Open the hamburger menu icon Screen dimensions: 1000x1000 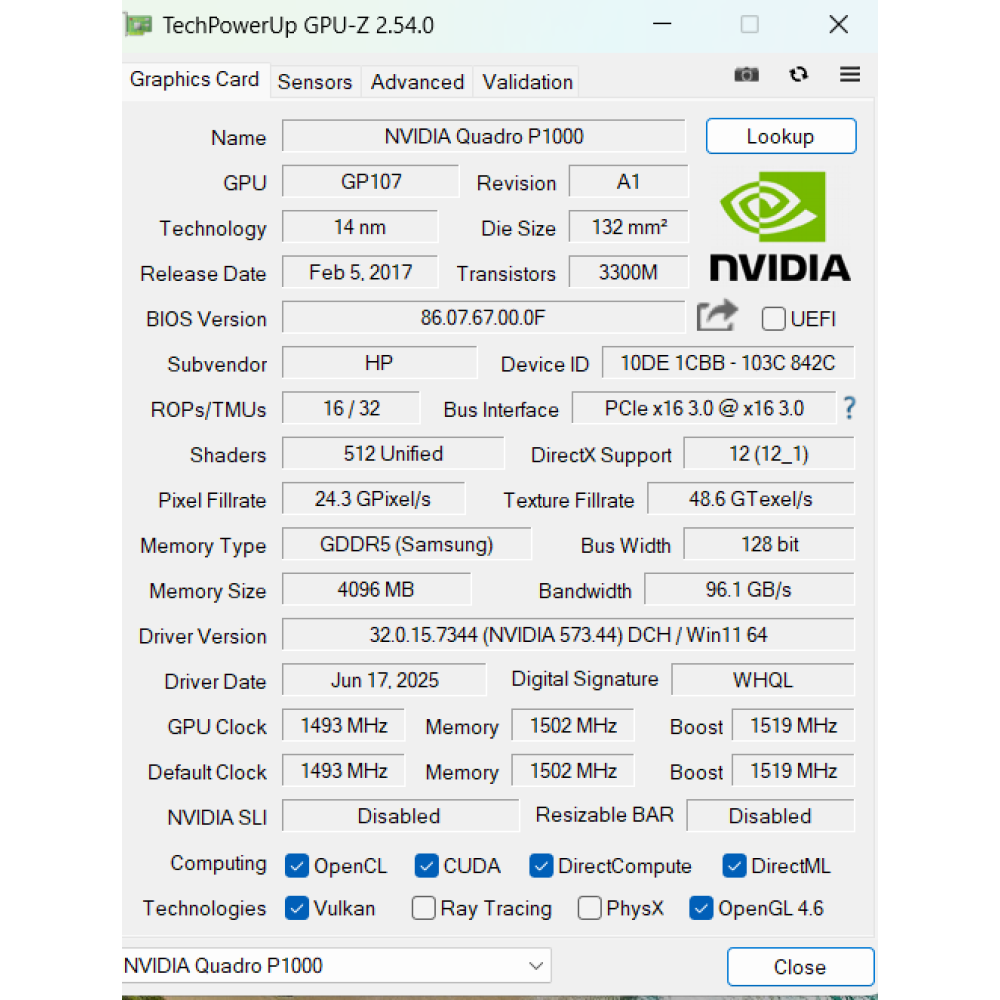coord(850,75)
